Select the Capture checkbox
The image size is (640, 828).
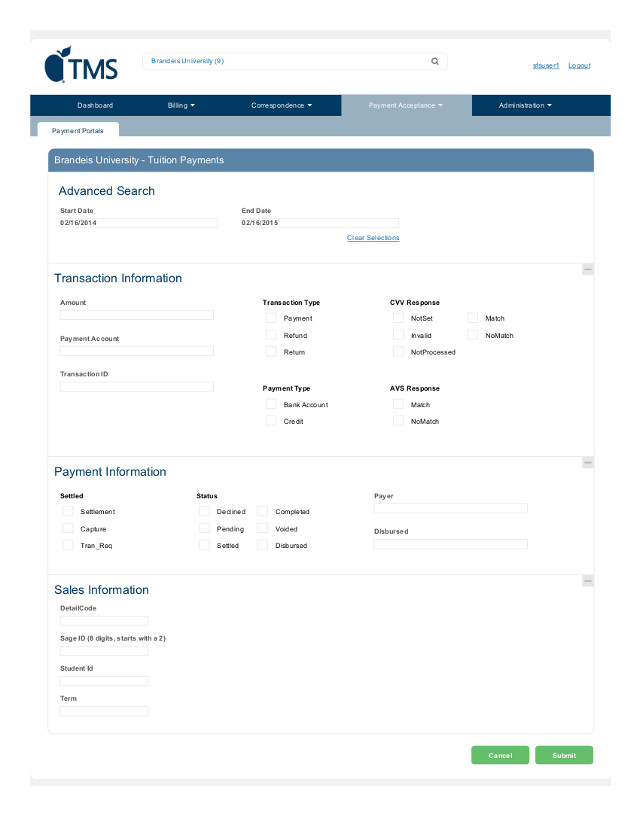point(68,528)
